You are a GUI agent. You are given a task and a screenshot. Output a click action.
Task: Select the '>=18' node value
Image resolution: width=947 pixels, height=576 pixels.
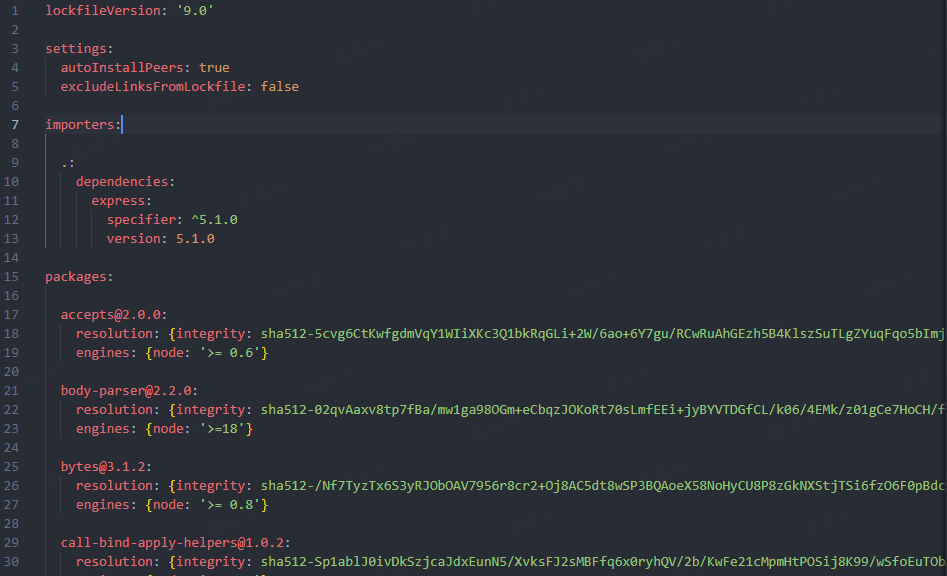click(x=222, y=429)
